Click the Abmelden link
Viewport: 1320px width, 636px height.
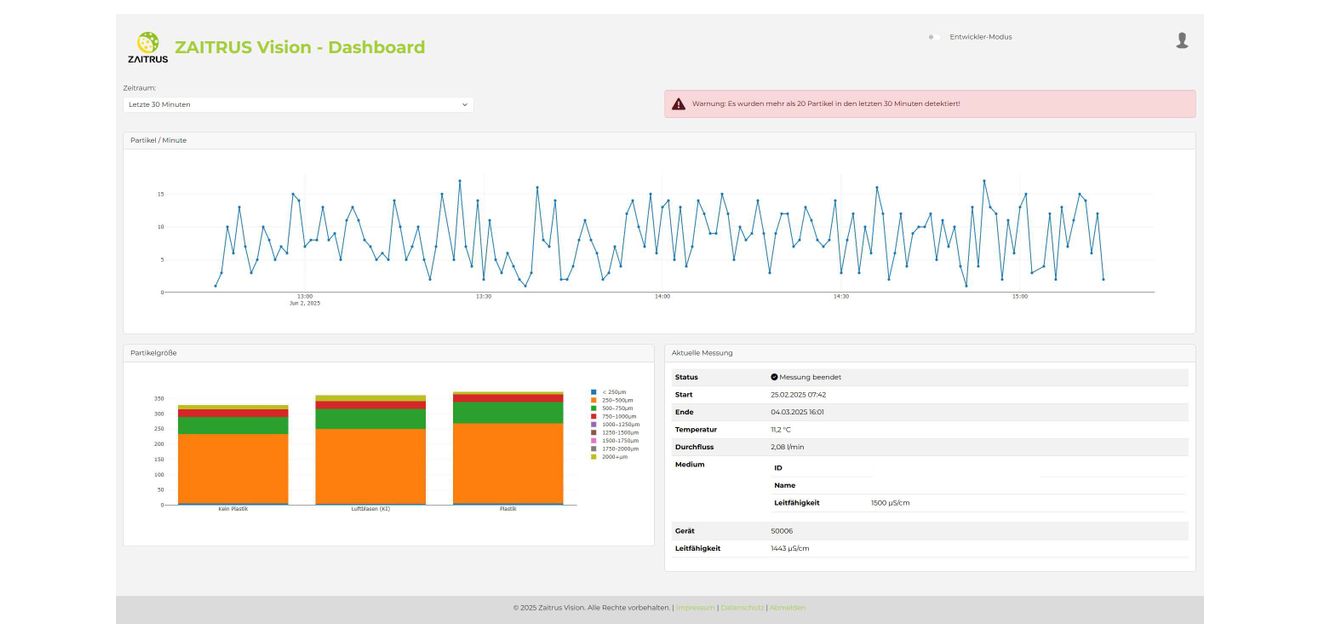pyautogui.click(x=787, y=608)
